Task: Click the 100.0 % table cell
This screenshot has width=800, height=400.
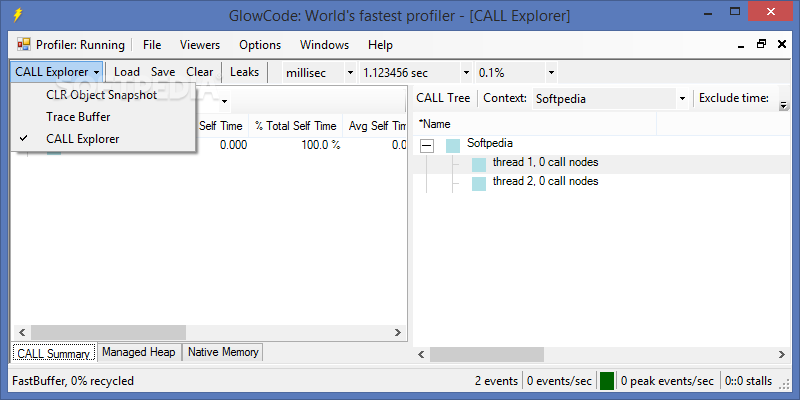Action: tap(320, 145)
